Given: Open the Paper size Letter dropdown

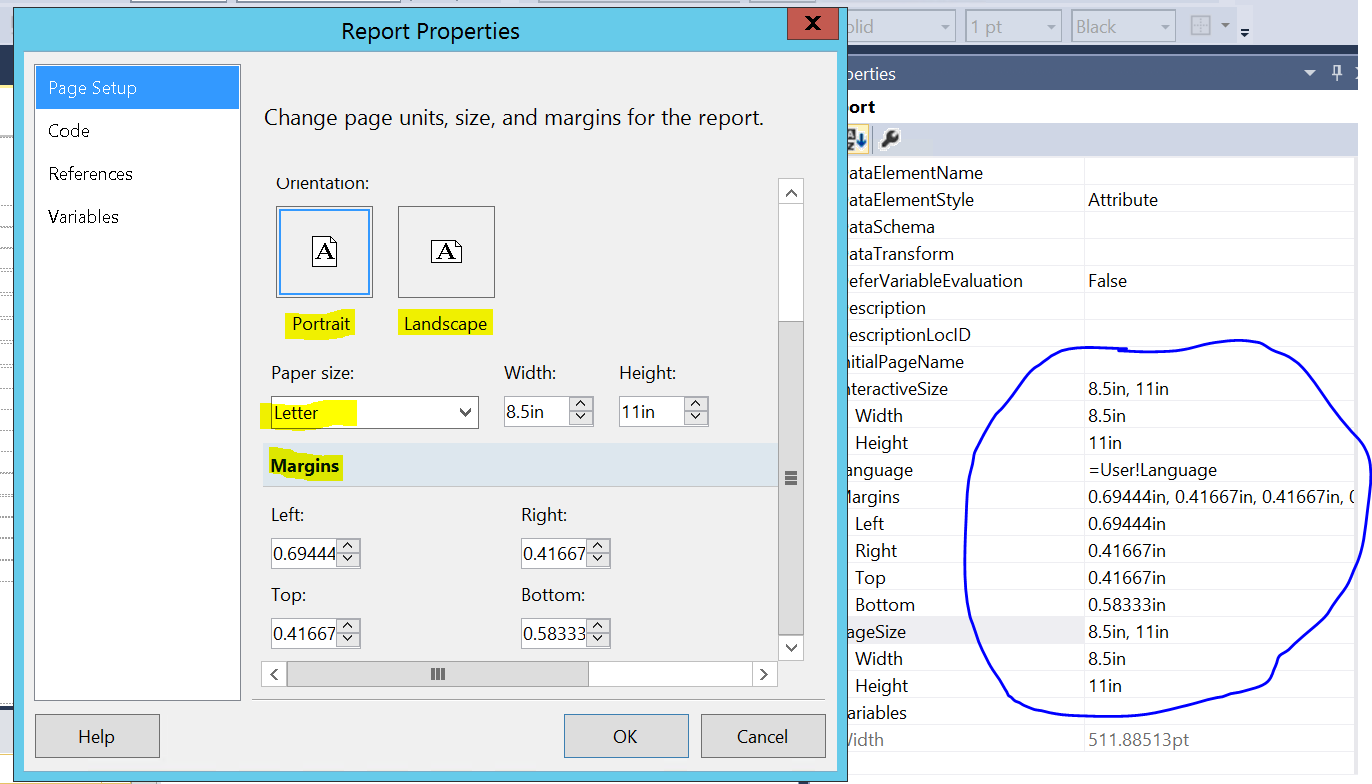Looking at the screenshot, I should pyautogui.click(x=464, y=412).
